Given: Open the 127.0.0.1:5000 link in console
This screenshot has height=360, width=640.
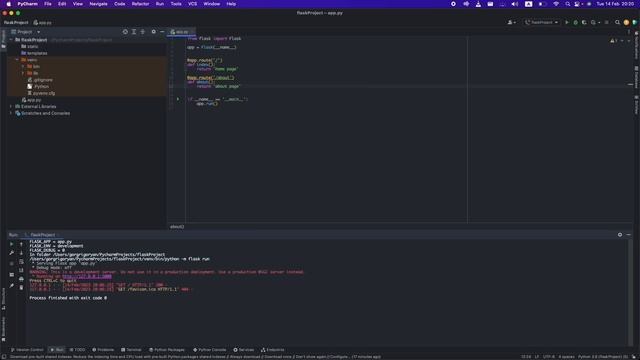Looking at the screenshot, I should pyautogui.click(x=87, y=276).
